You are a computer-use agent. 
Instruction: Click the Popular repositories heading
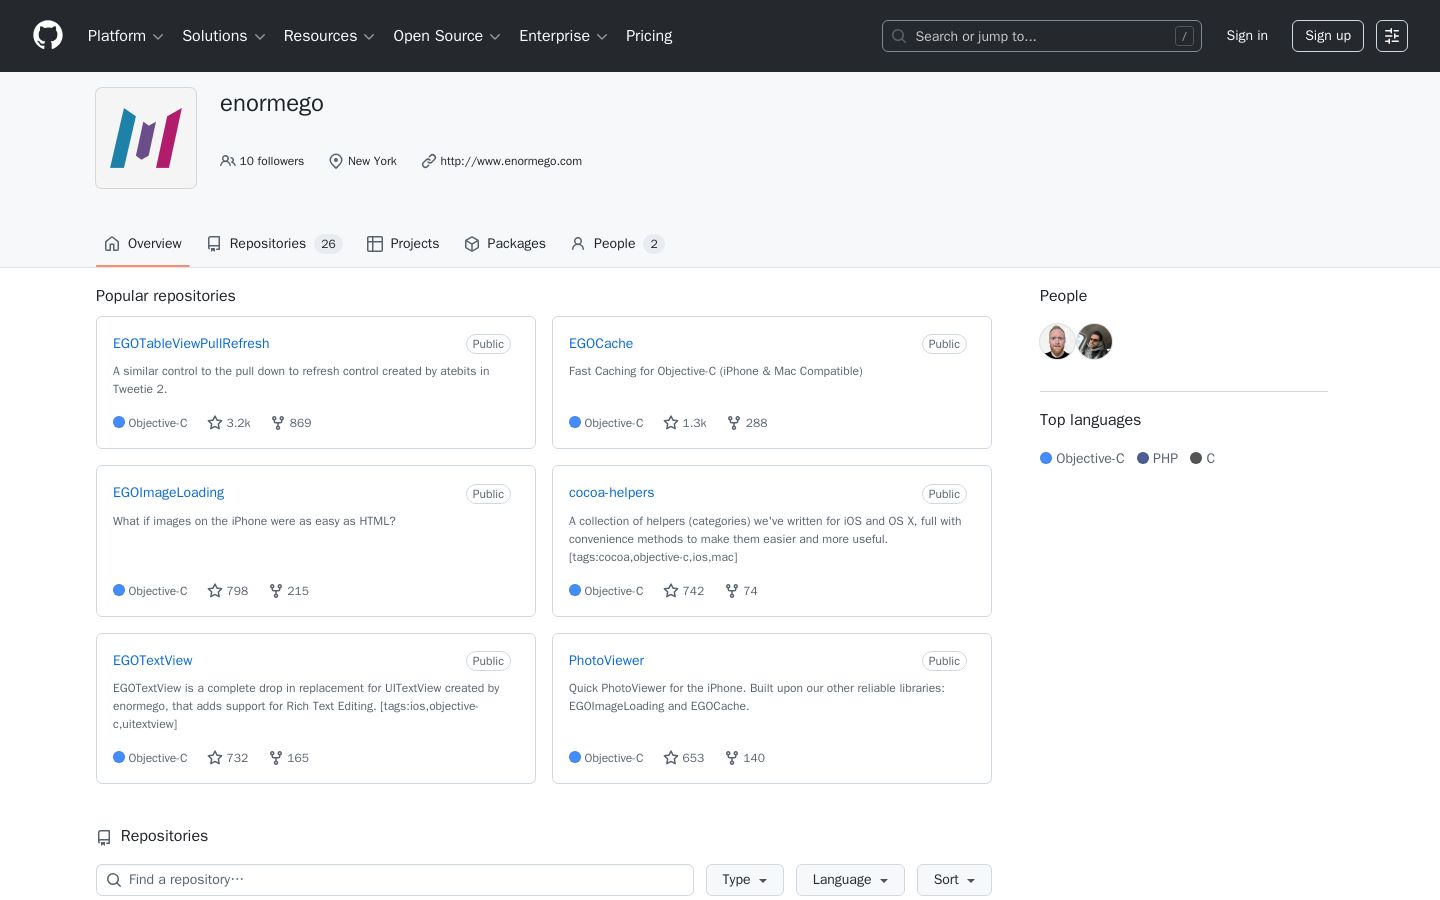click(166, 296)
